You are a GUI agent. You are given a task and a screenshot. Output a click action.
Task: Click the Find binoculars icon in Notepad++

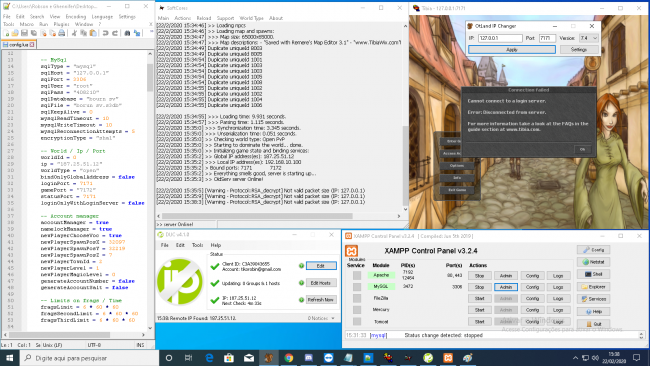click(127, 33)
